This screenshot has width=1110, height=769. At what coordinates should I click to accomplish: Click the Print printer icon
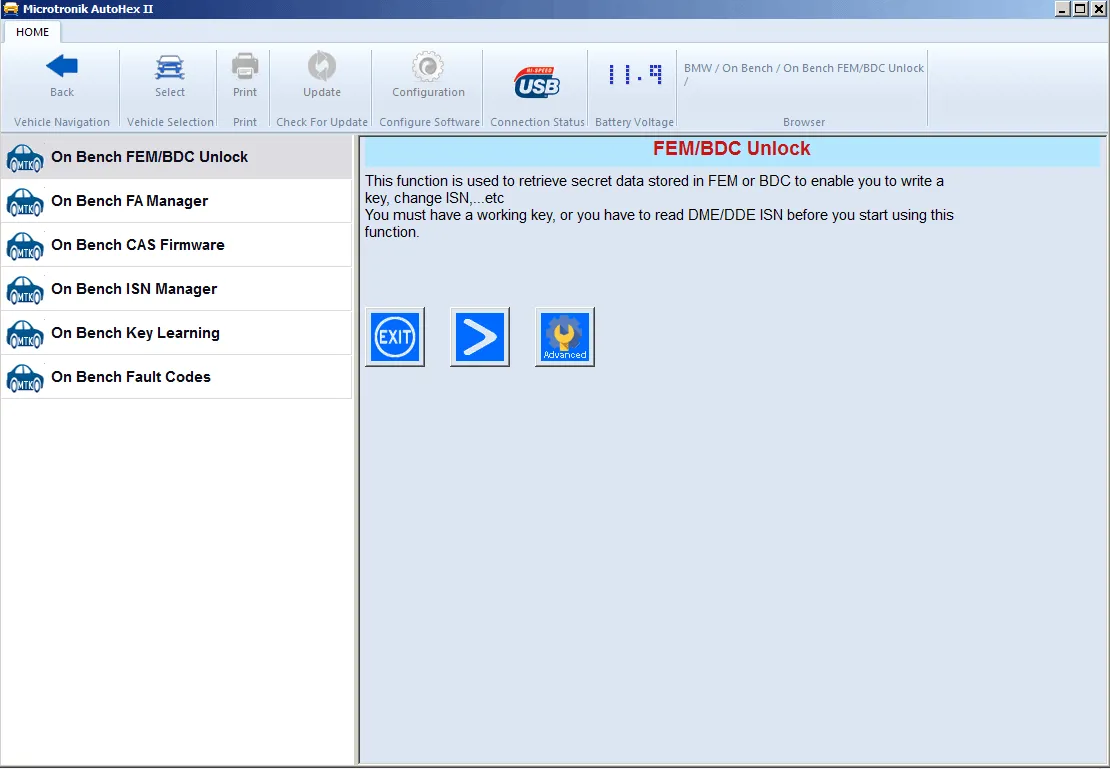tap(245, 67)
